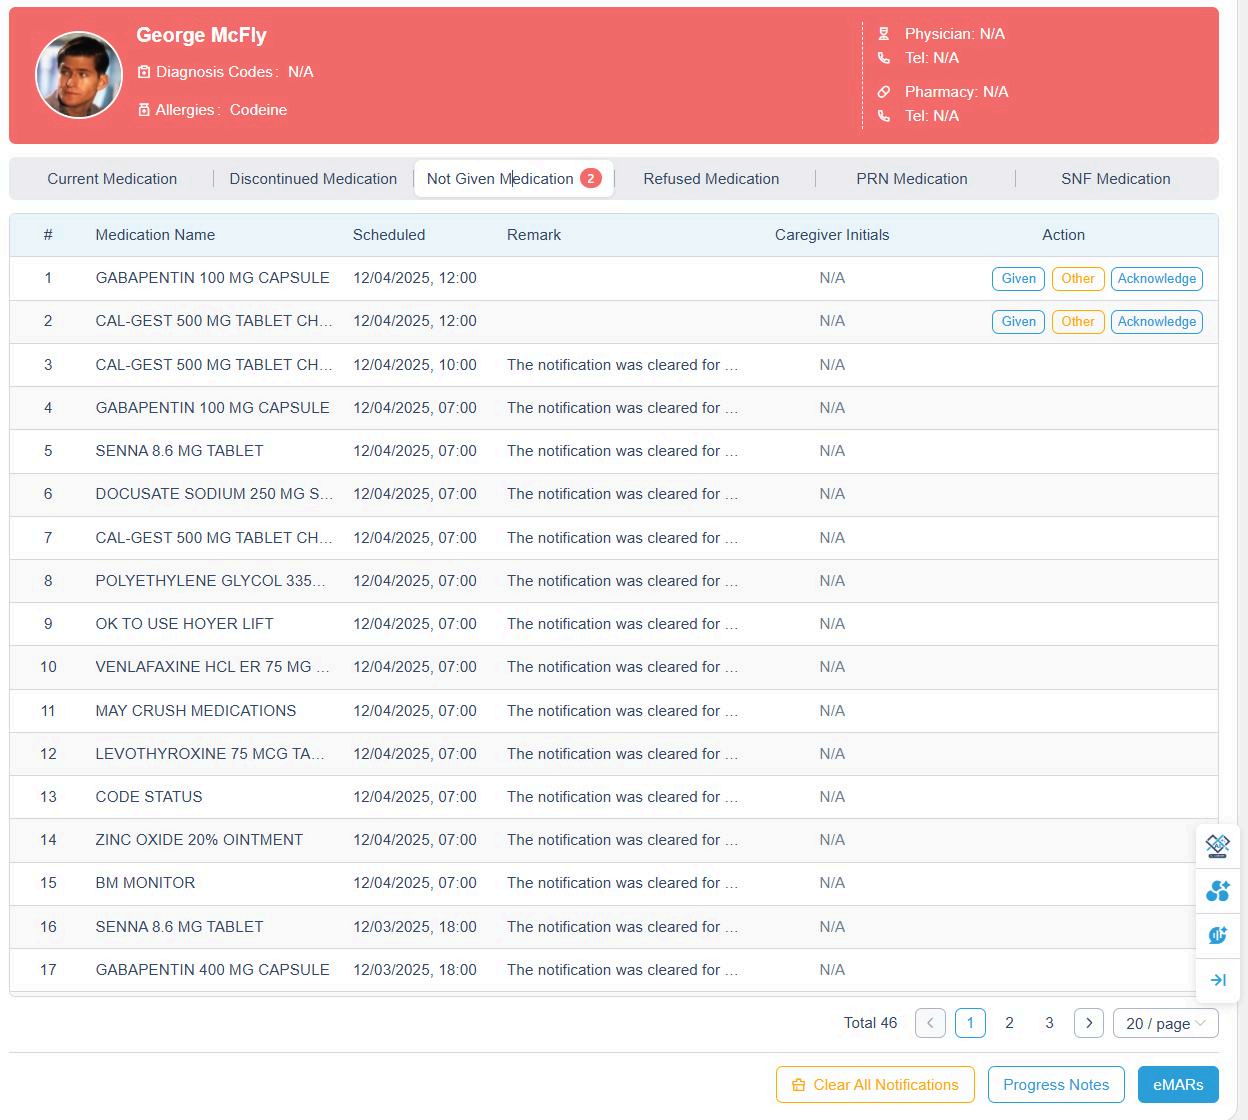Image resolution: width=1248 pixels, height=1120 pixels.
Task: Go to page 3 of results
Action: [x=1049, y=1023]
